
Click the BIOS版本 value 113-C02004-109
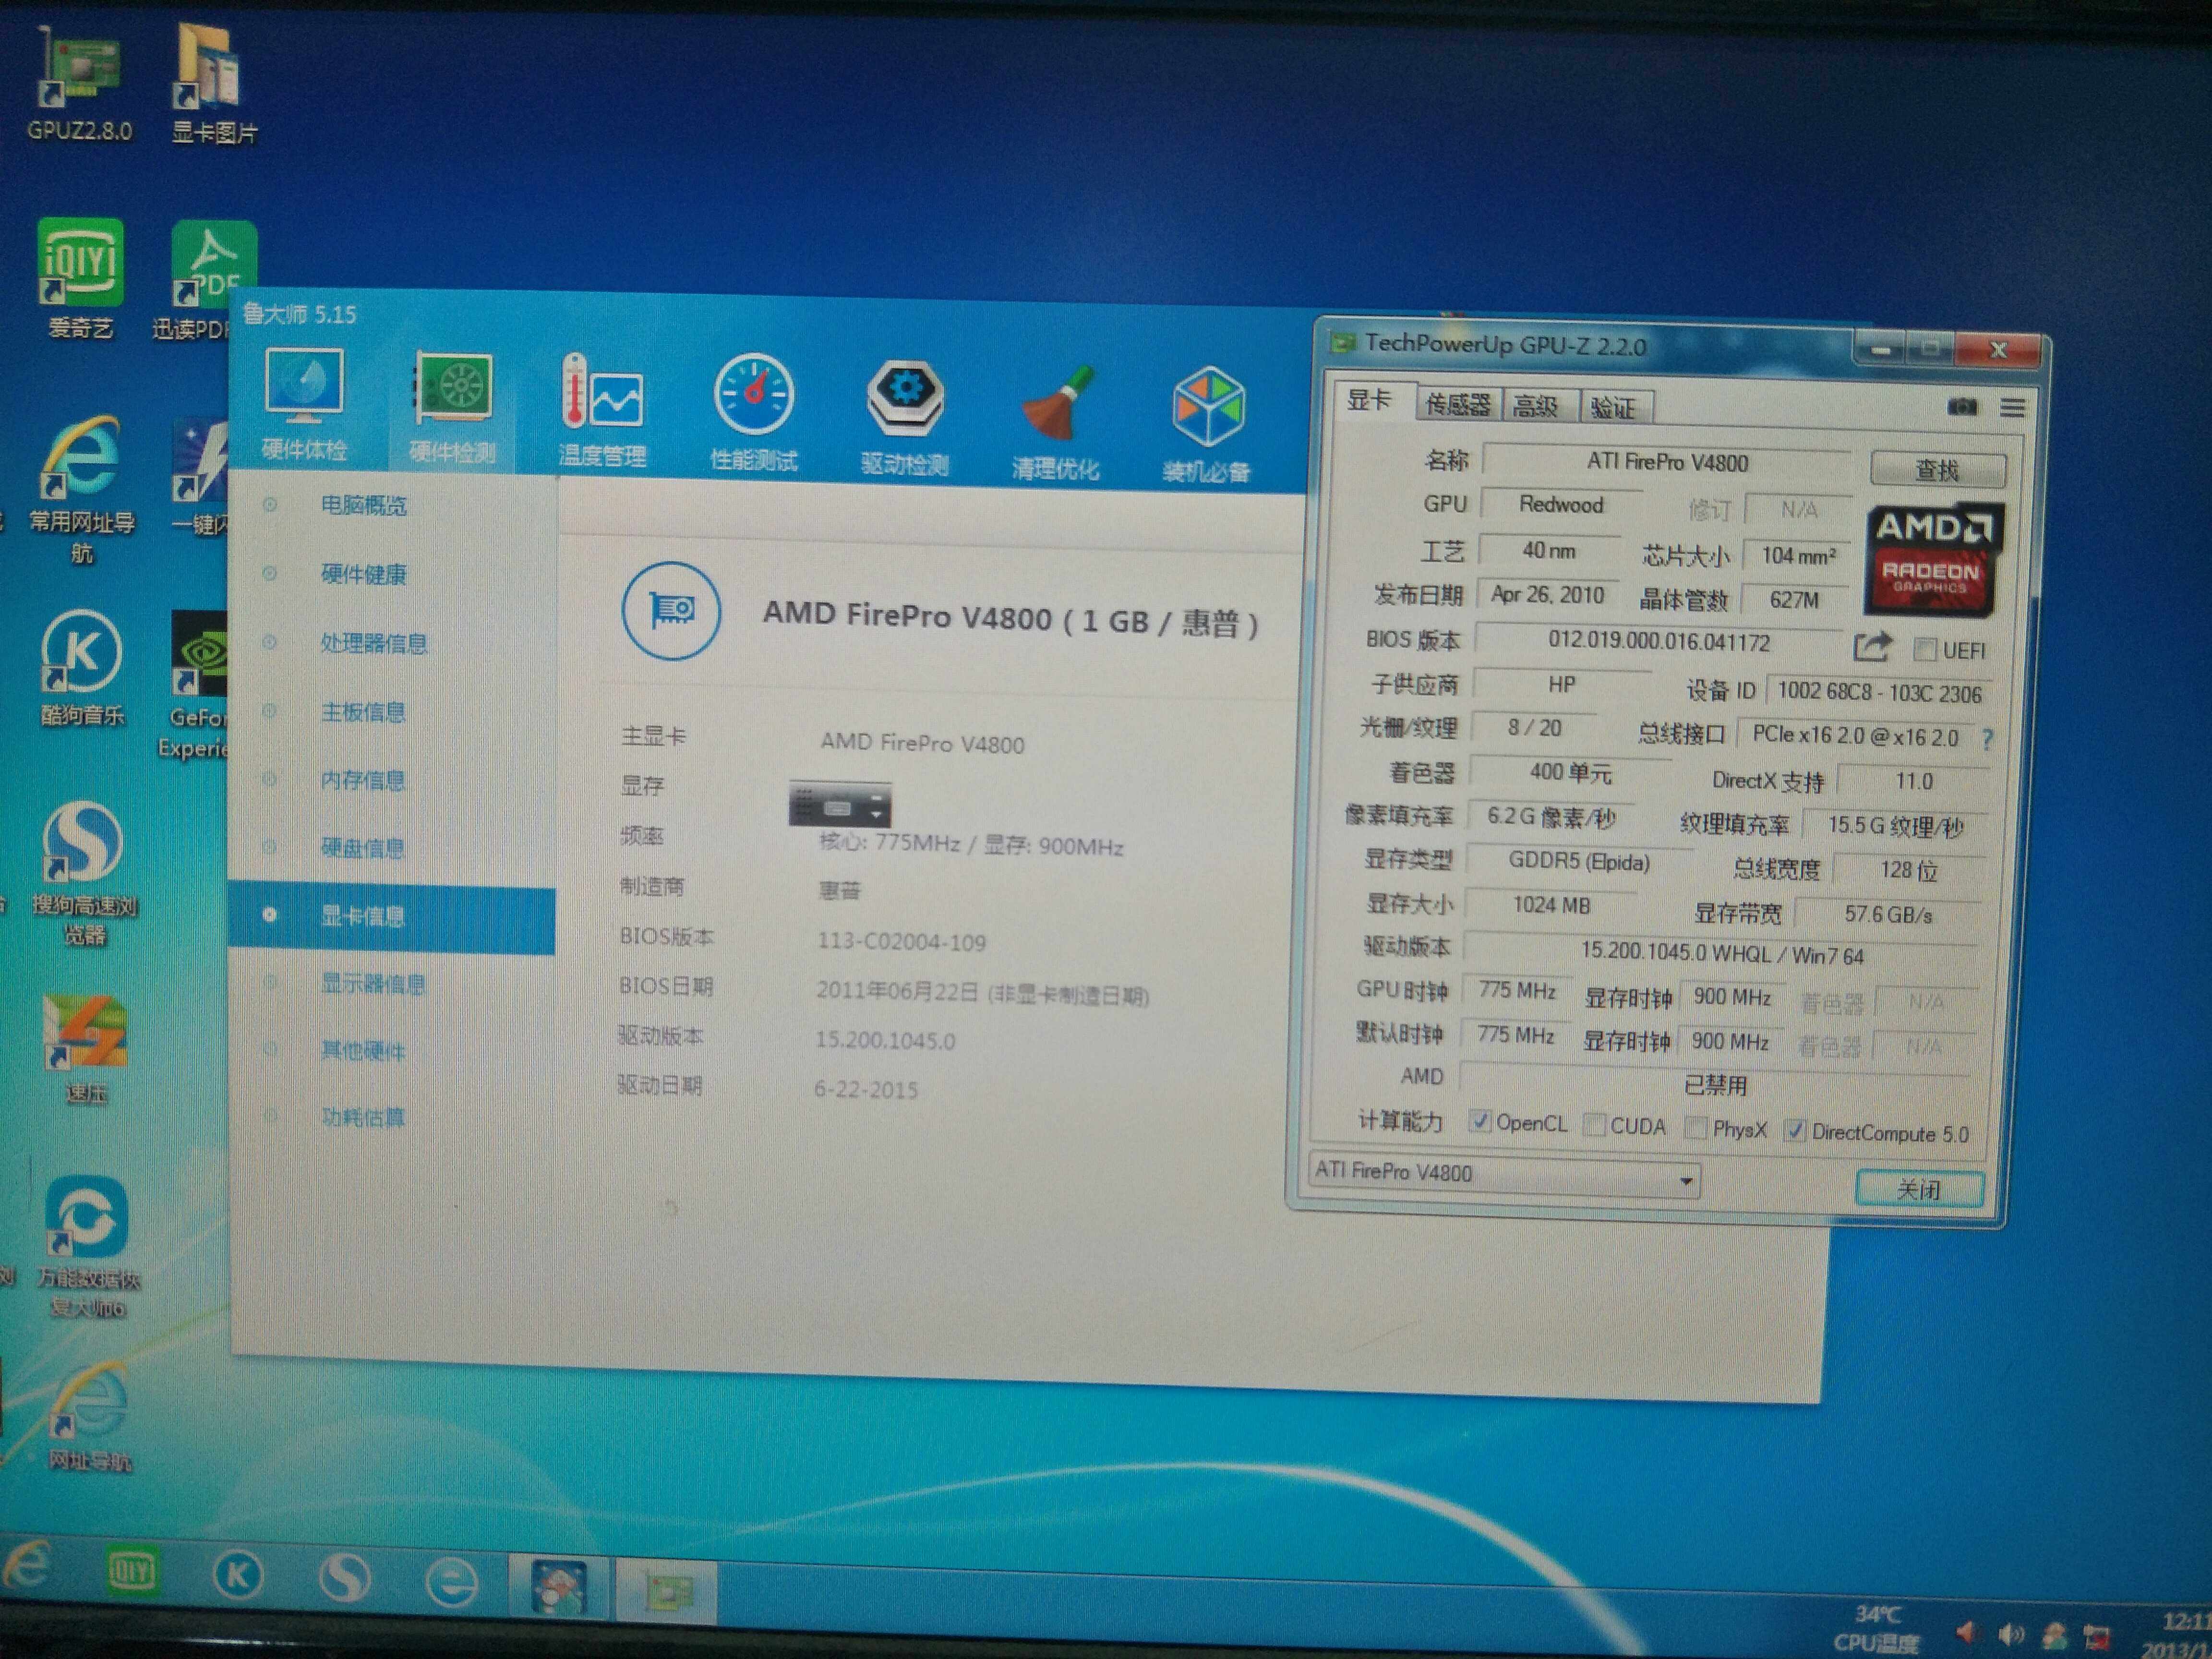tap(901, 941)
